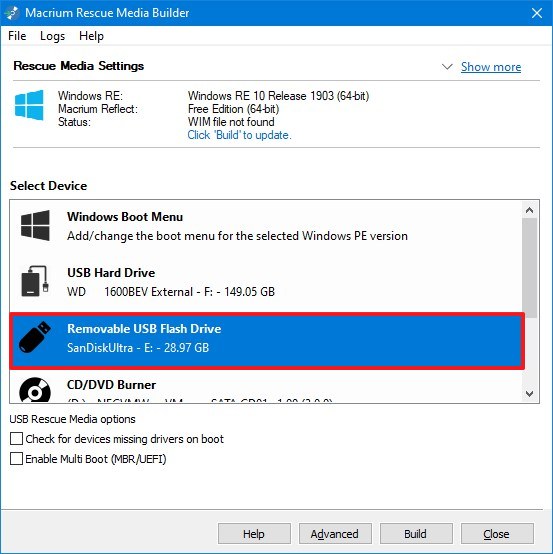The image size is (553, 554).
Task: Click the Windows Boot Menu logo icon
Action: 35,225
